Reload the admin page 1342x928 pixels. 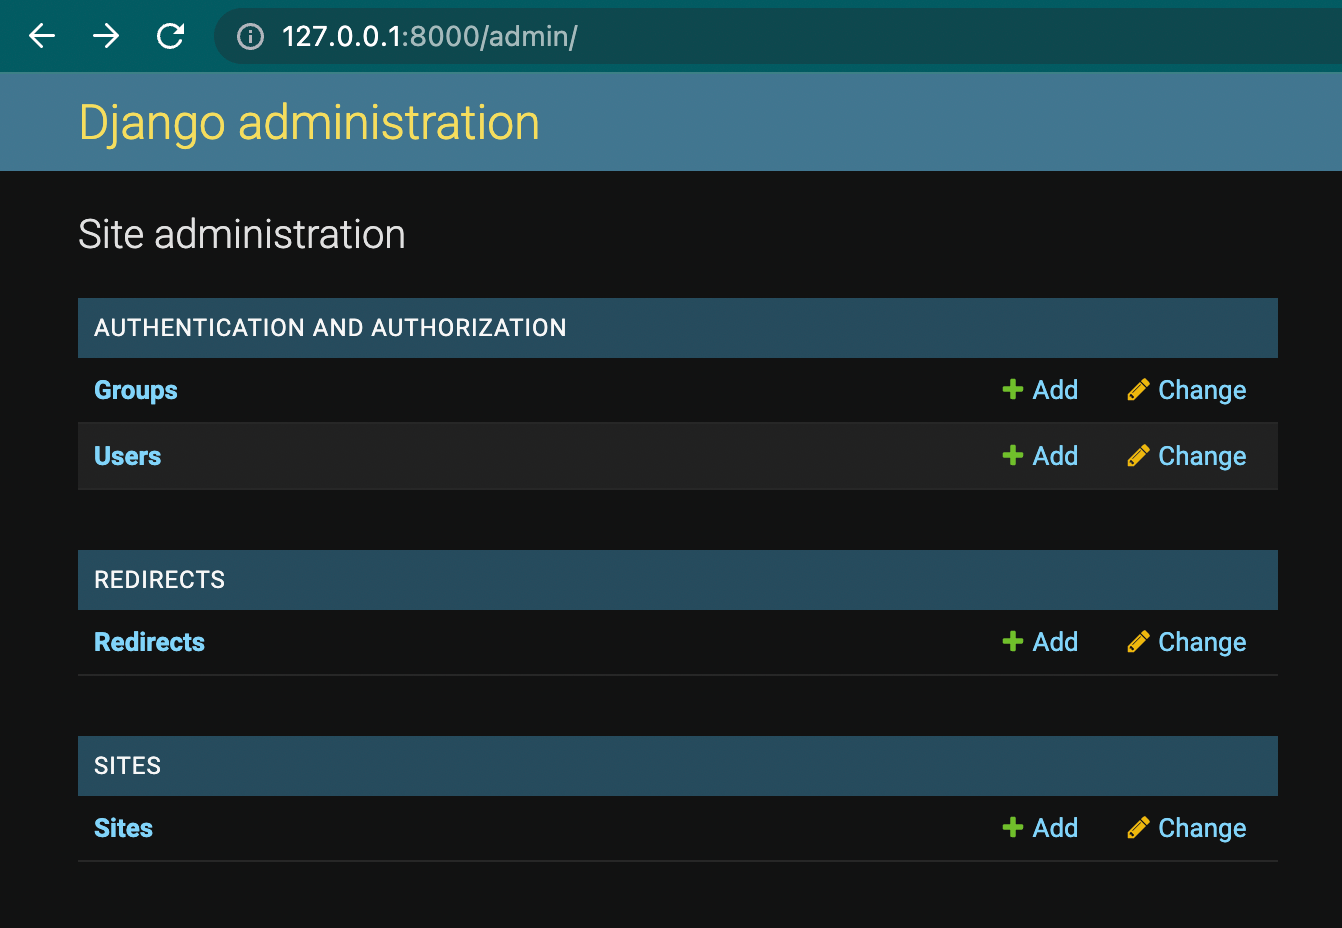(x=171, y=37)
